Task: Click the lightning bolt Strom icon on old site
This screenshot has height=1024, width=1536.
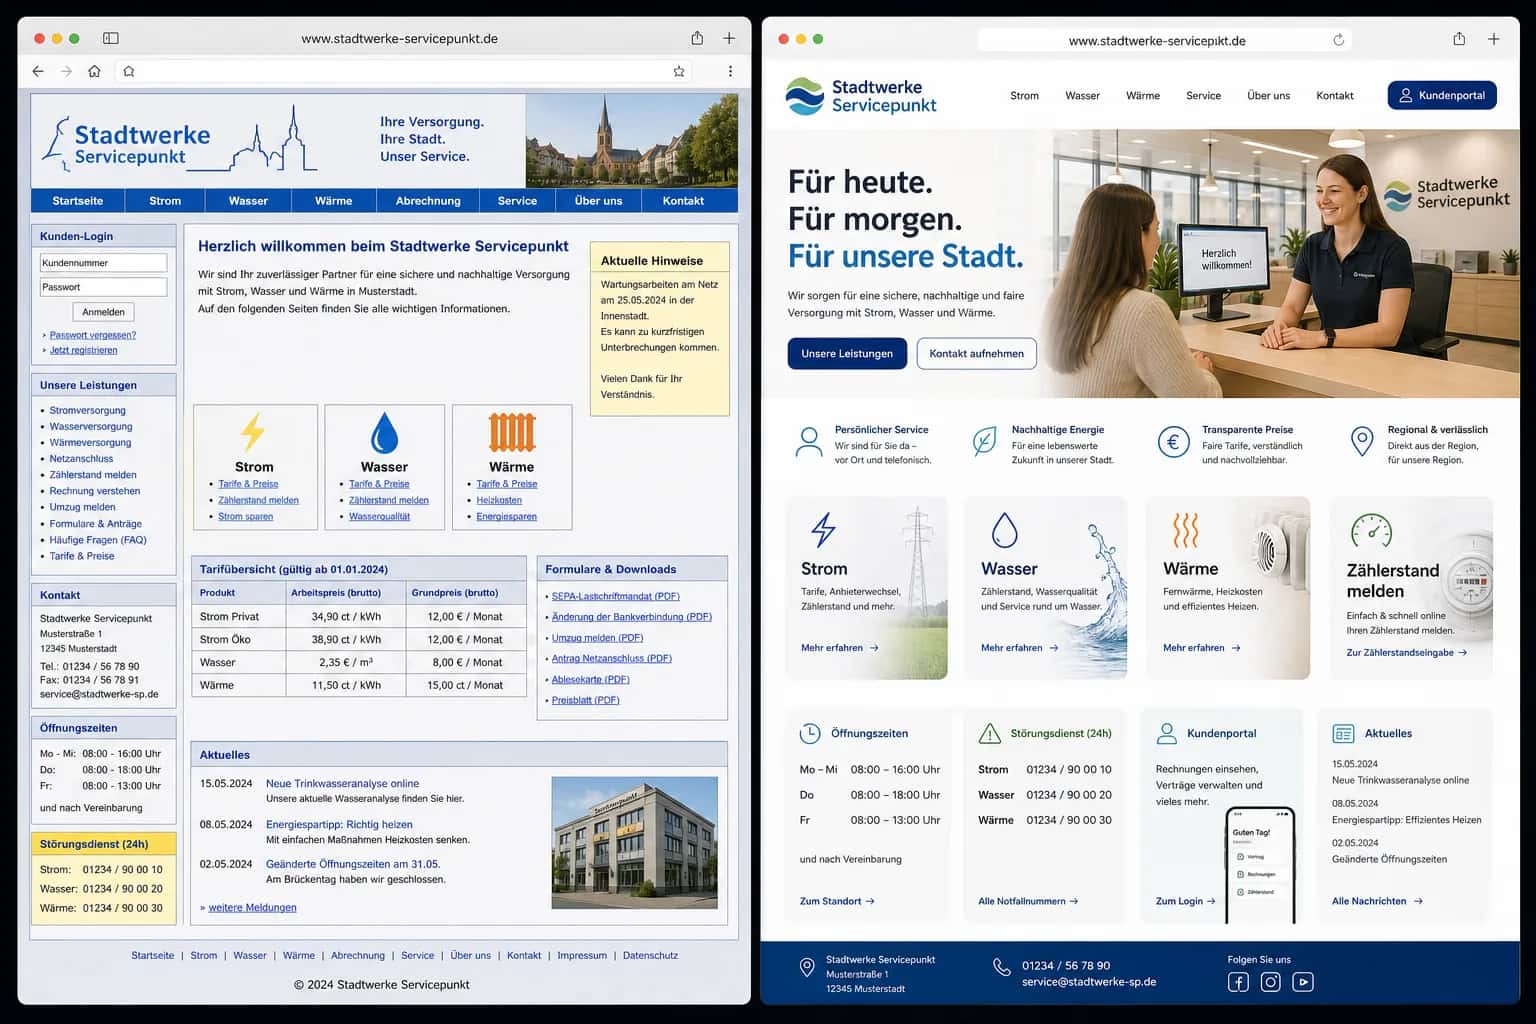Action: point(253,432)
